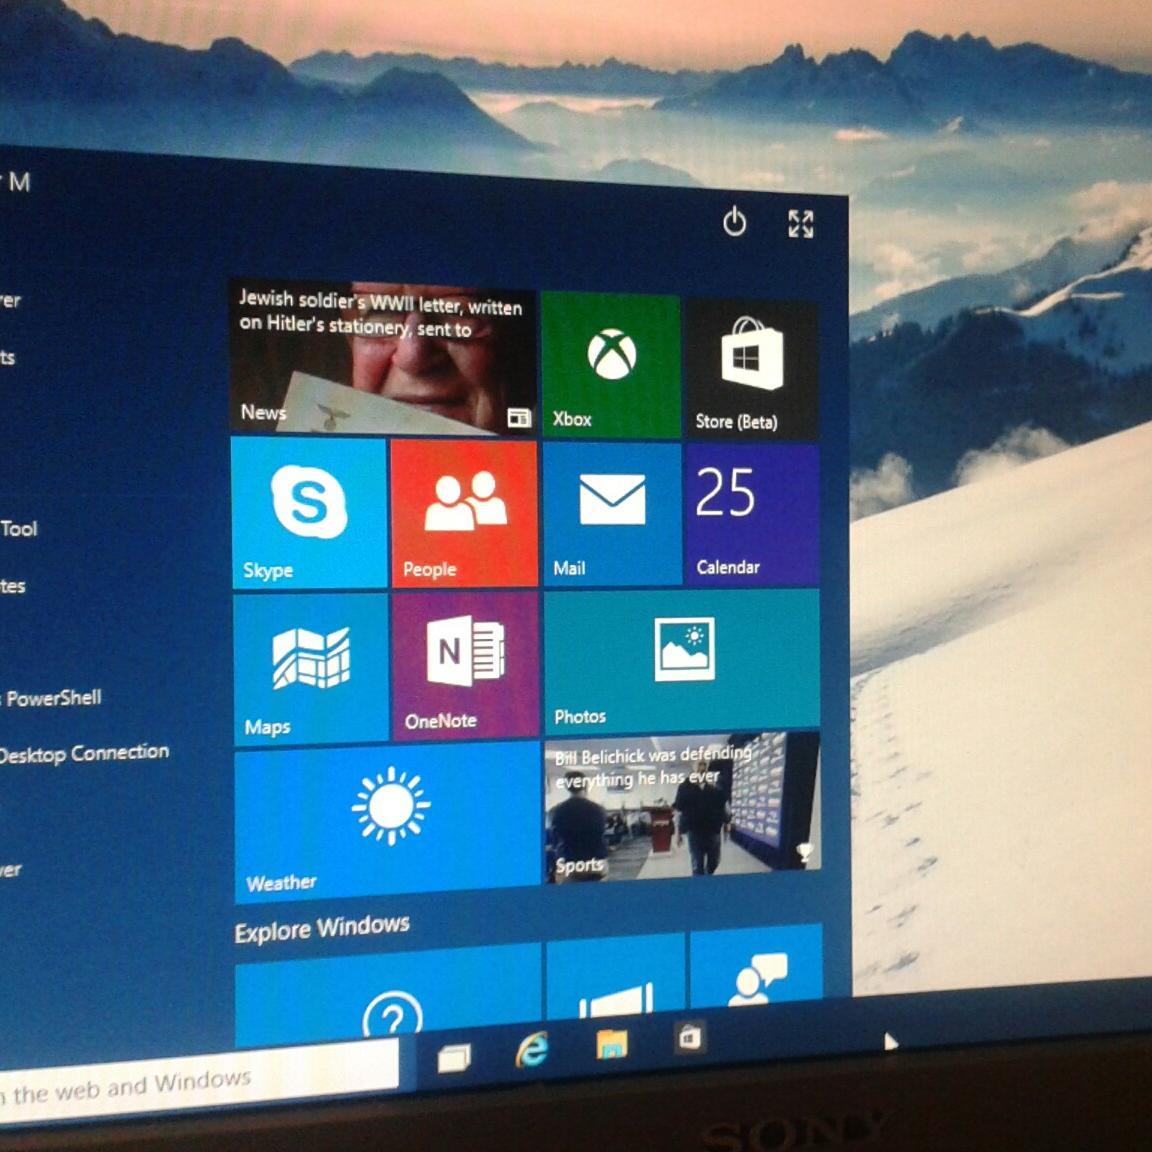The image size is (1152, 1152).
Task: Open the Calendar tile showing 25
Action: (752, 514)
